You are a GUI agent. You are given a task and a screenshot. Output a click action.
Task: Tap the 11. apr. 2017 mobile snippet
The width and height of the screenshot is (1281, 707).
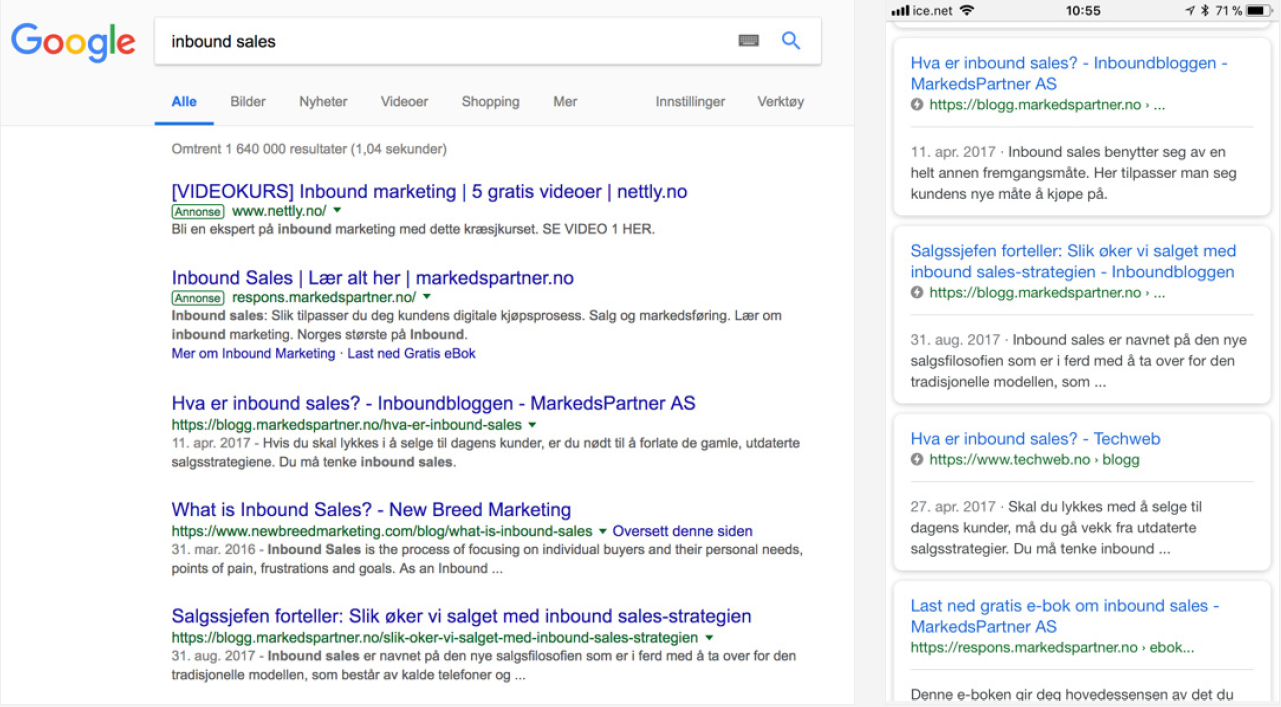(1074, 173)
